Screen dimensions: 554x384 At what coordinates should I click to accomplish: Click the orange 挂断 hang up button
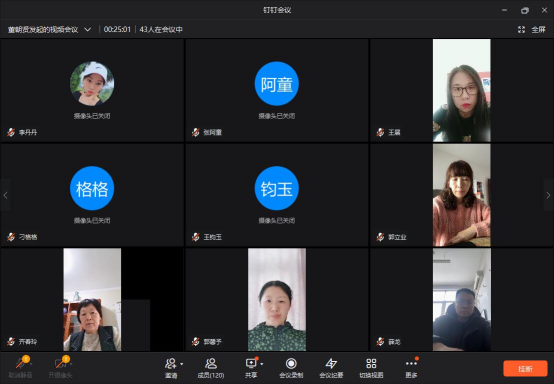(x=525, y=369)
